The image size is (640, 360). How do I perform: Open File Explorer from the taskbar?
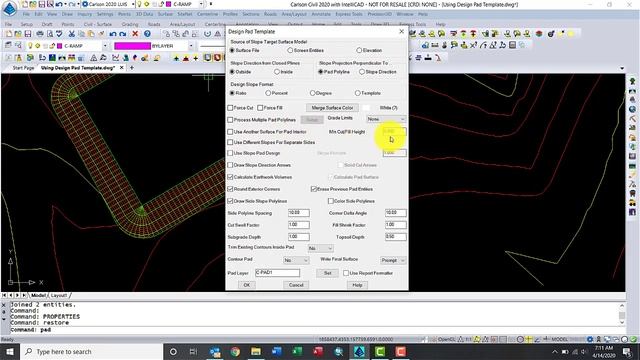click(x=256, y=351)
